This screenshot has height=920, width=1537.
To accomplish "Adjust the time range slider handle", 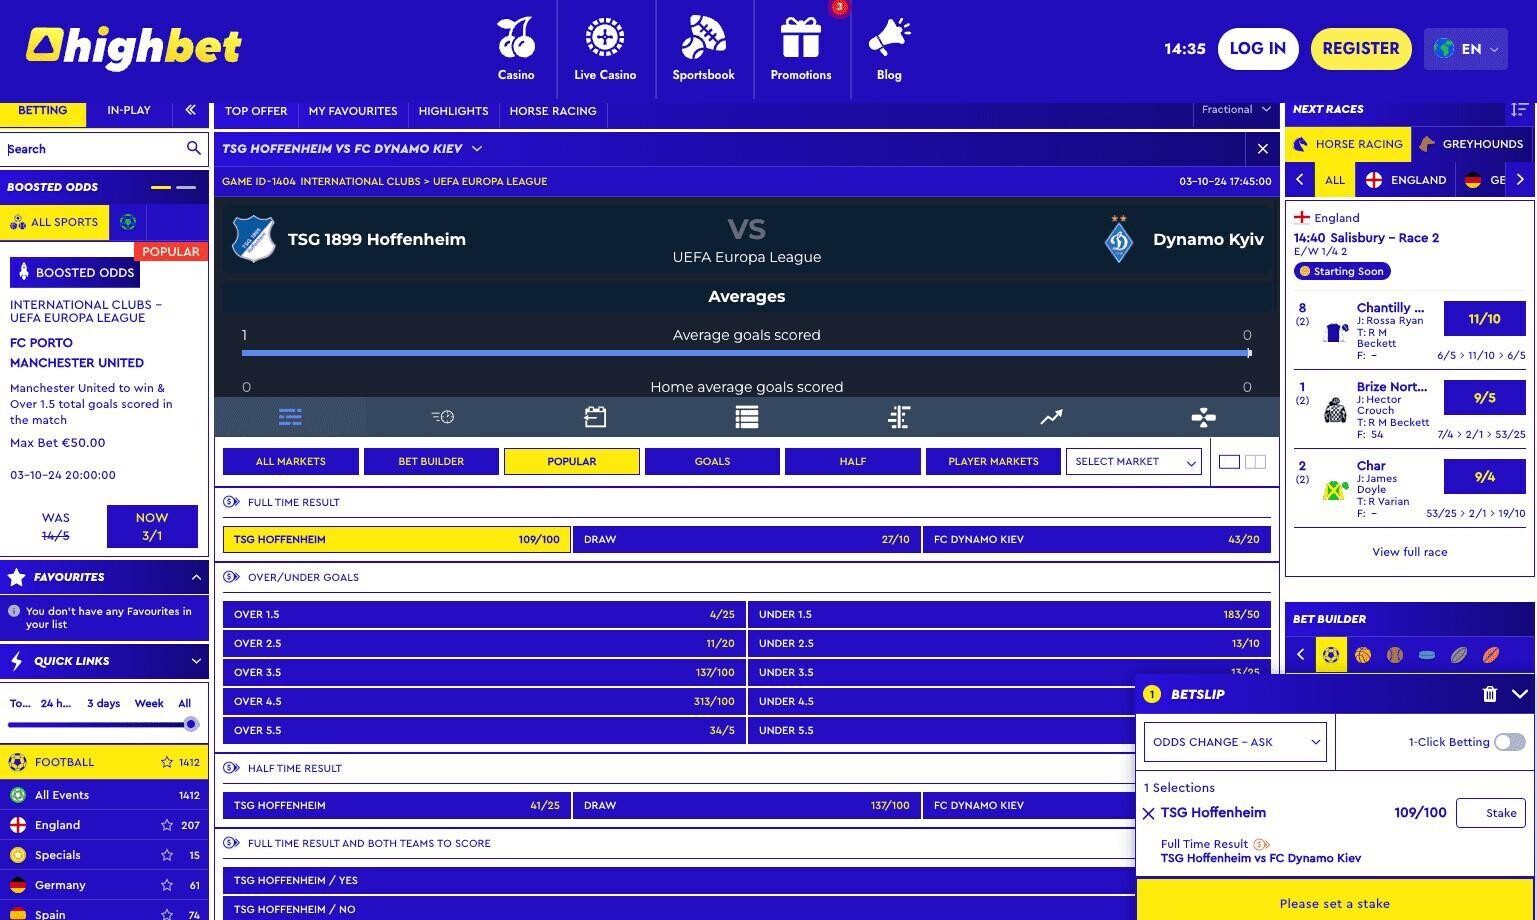I will 191,724.
